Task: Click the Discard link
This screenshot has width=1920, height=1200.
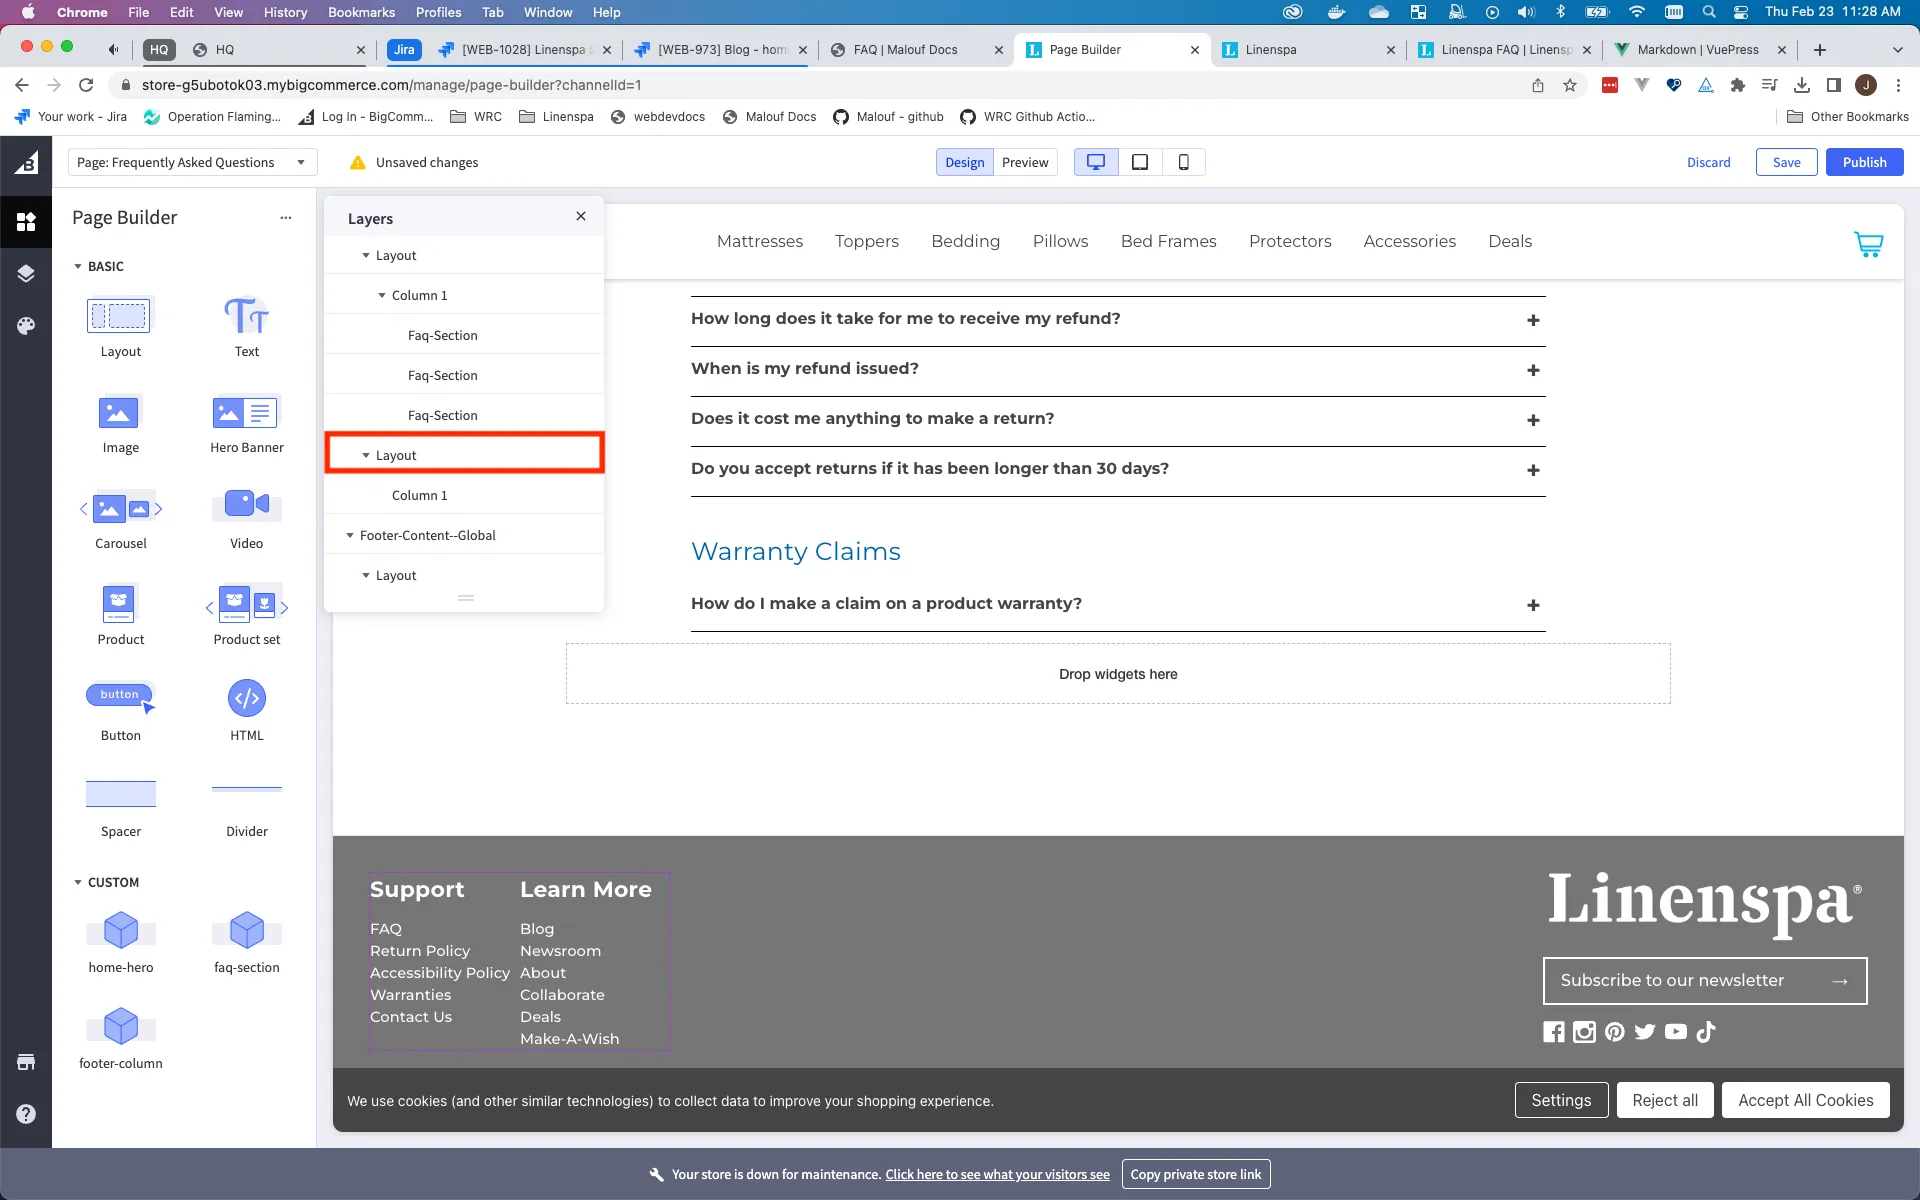Action: coord(1708,162)
